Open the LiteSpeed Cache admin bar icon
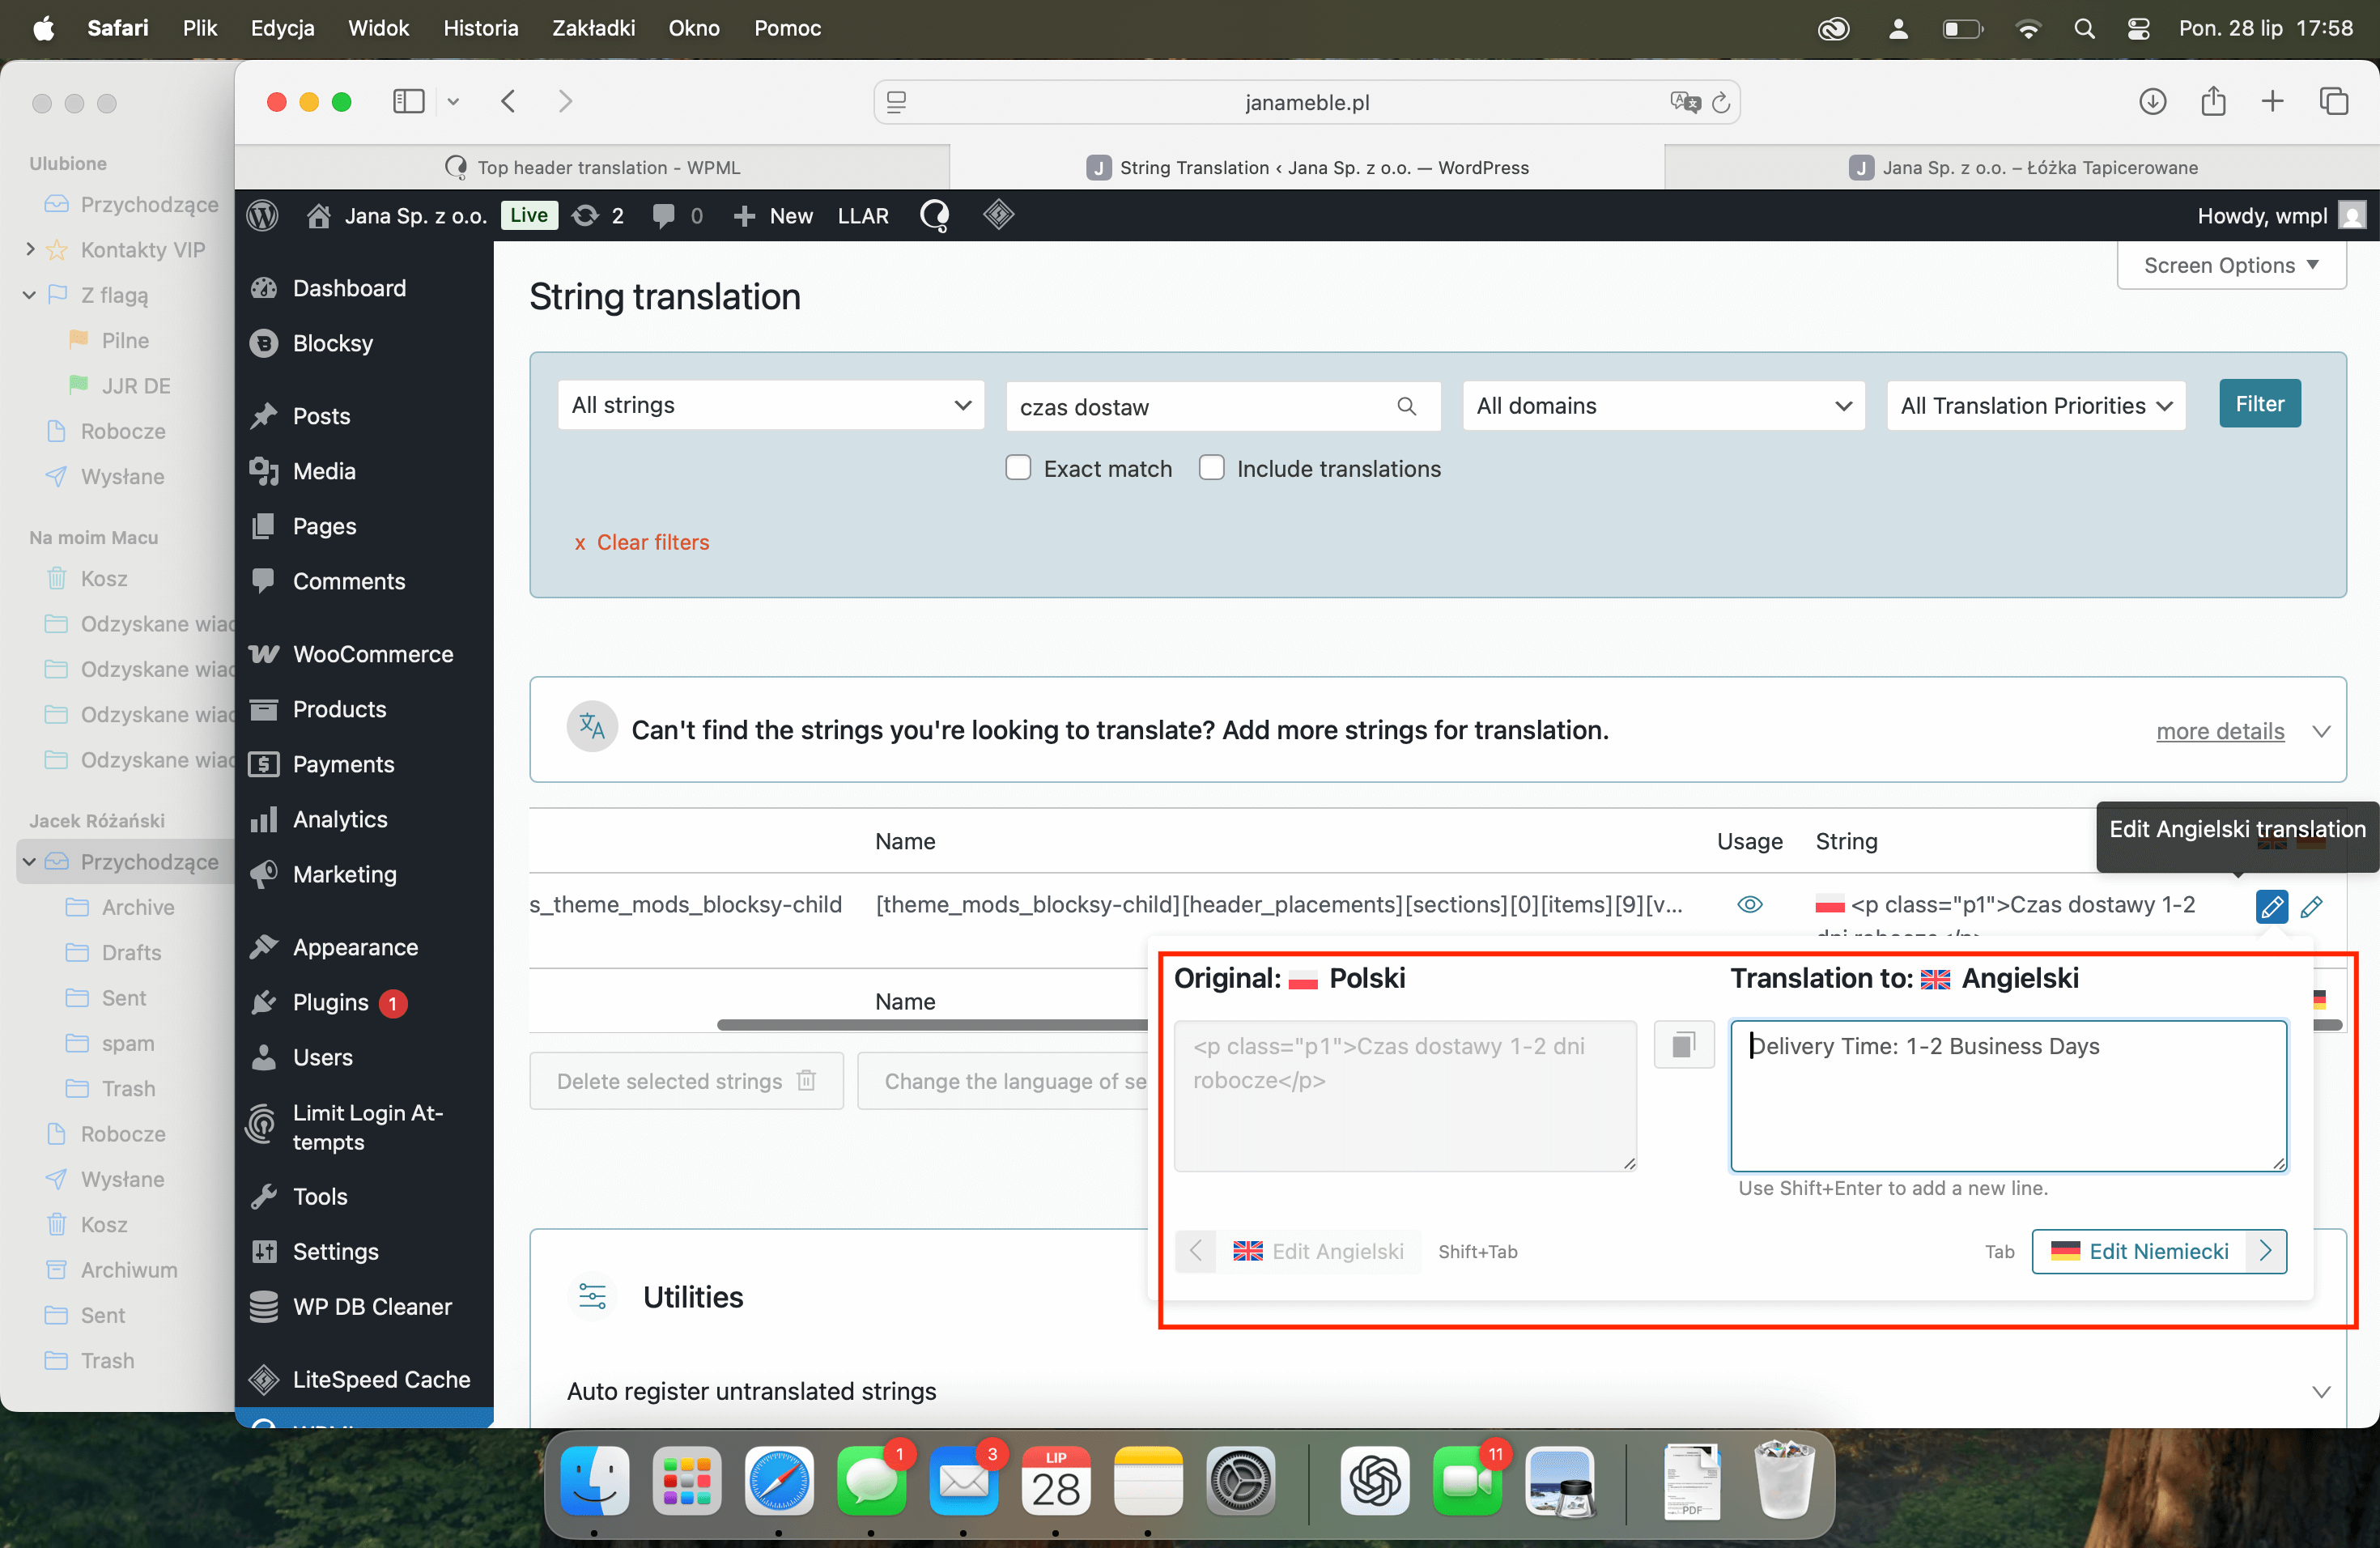The height and width of the screenshot is (1548, 2380). click(x=998, y=214)
